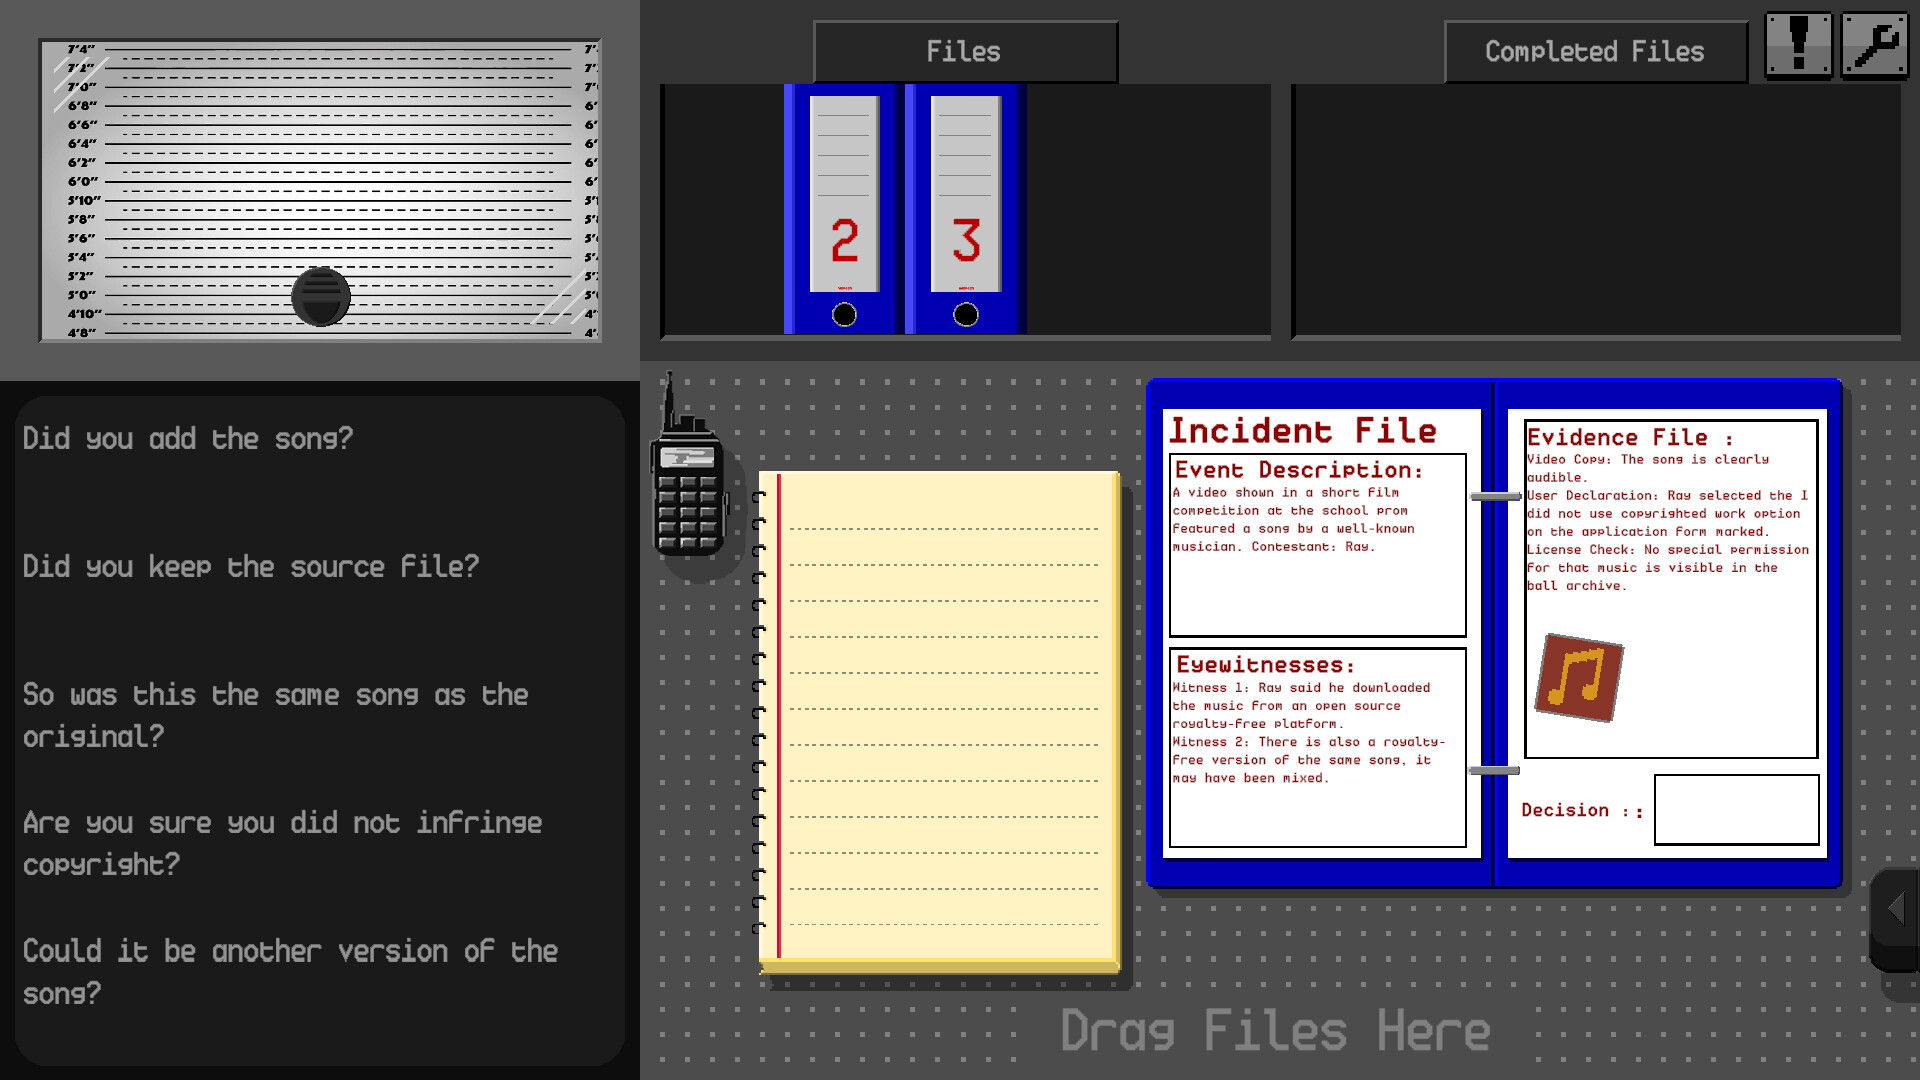The width and height of the screenshot is (1920, 1080).
Task: Pick up the walkie-talkie radio
Action: pyautogui.click(x=690, y=495)
